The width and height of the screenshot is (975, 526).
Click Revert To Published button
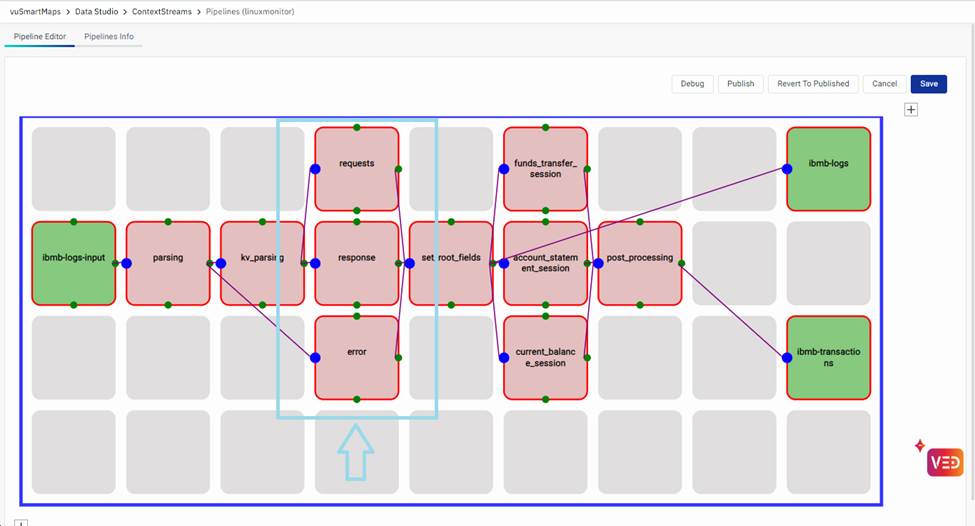pos(812,84)
